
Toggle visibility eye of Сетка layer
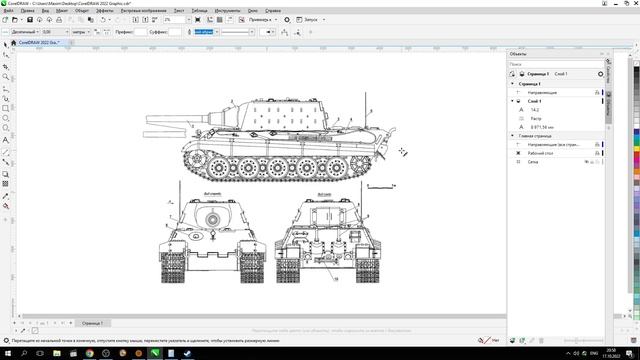coord(587,162)
